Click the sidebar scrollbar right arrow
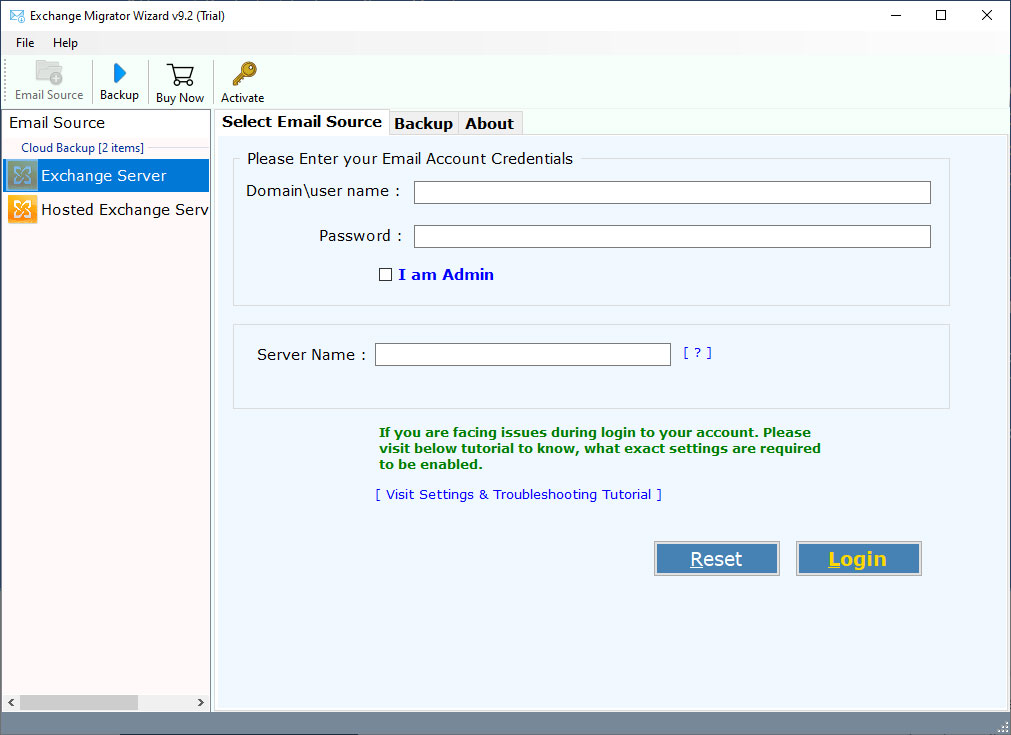The width and height of the screenshot is (1011, 735). 201,702
